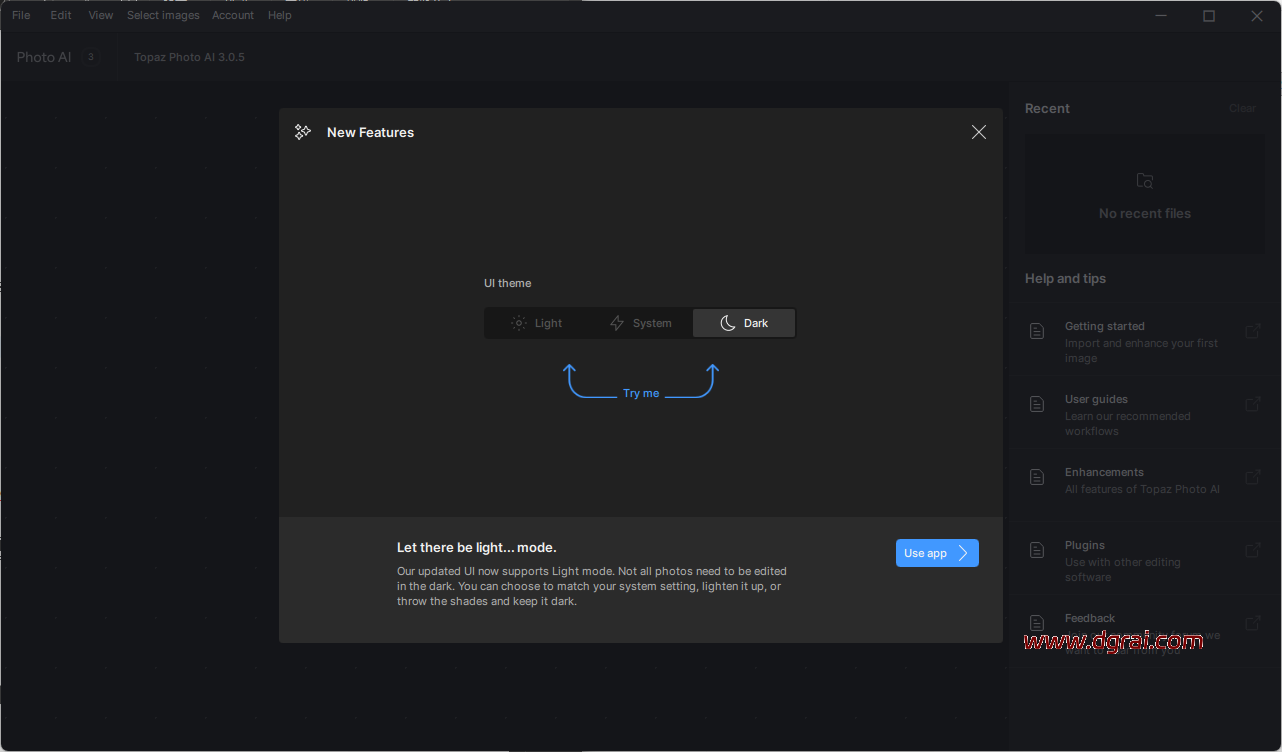Maximize the Topaz Photo AI window
This screenshot has height=752, width=1282.
[x=1209, y=16]
